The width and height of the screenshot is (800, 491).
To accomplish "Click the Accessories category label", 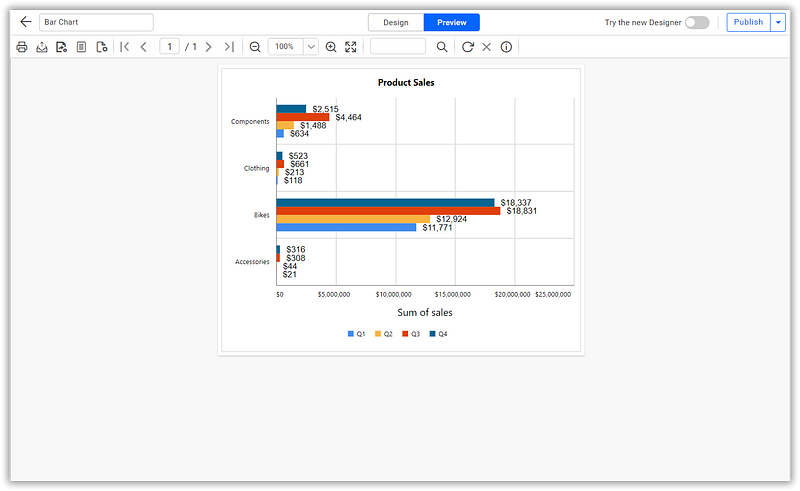I will pyautogui.click(x=252, y=262).
